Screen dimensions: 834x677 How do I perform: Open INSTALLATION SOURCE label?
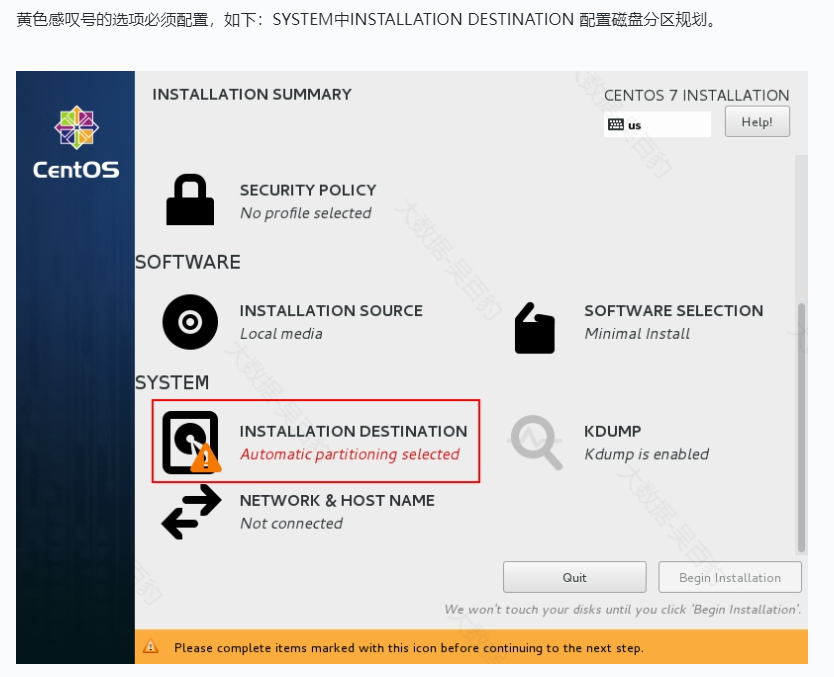(331, 311)
